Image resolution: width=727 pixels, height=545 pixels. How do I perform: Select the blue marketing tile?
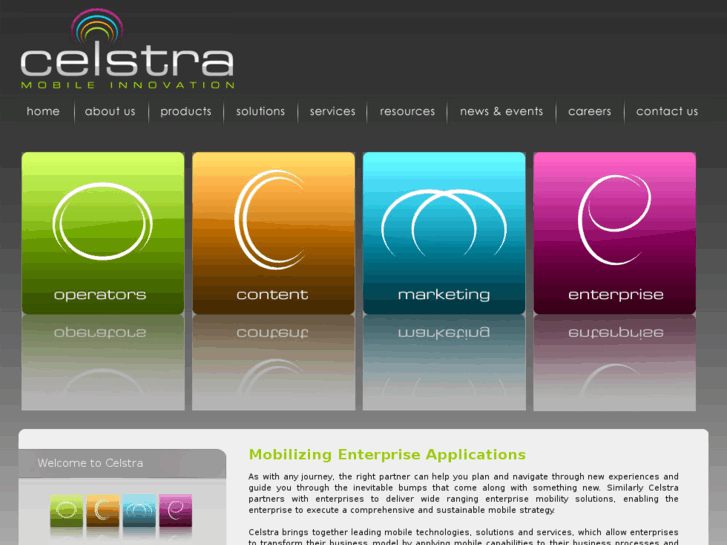click(x=444, y=233)
